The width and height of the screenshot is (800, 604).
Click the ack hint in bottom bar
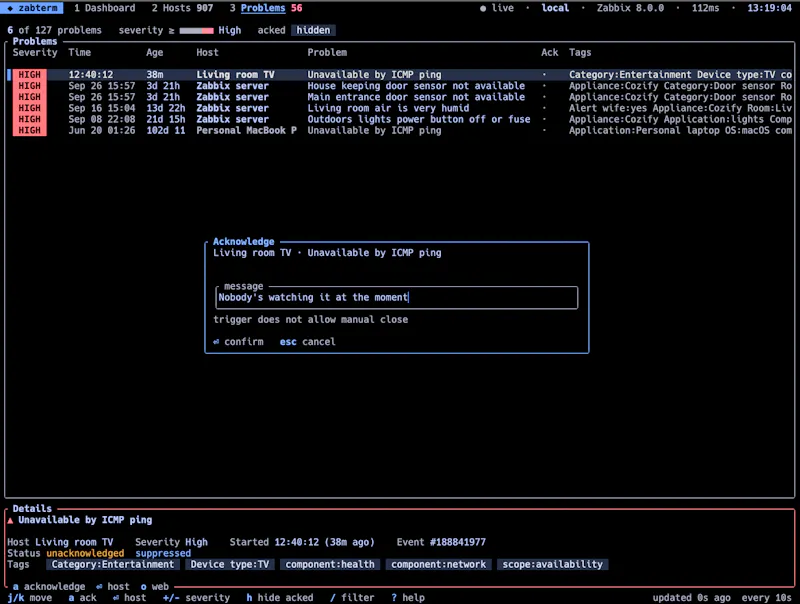[x=82, y=598]
